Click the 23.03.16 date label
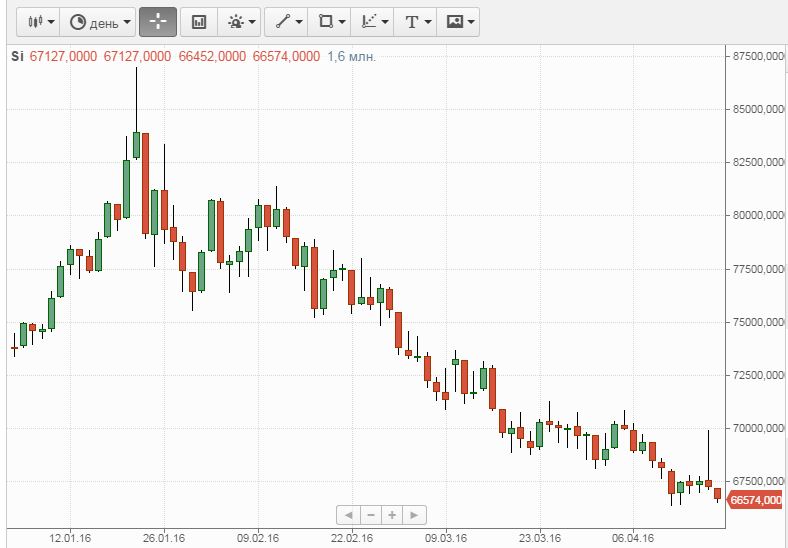Screen dimensions: 788x548 tap(540, 538)
